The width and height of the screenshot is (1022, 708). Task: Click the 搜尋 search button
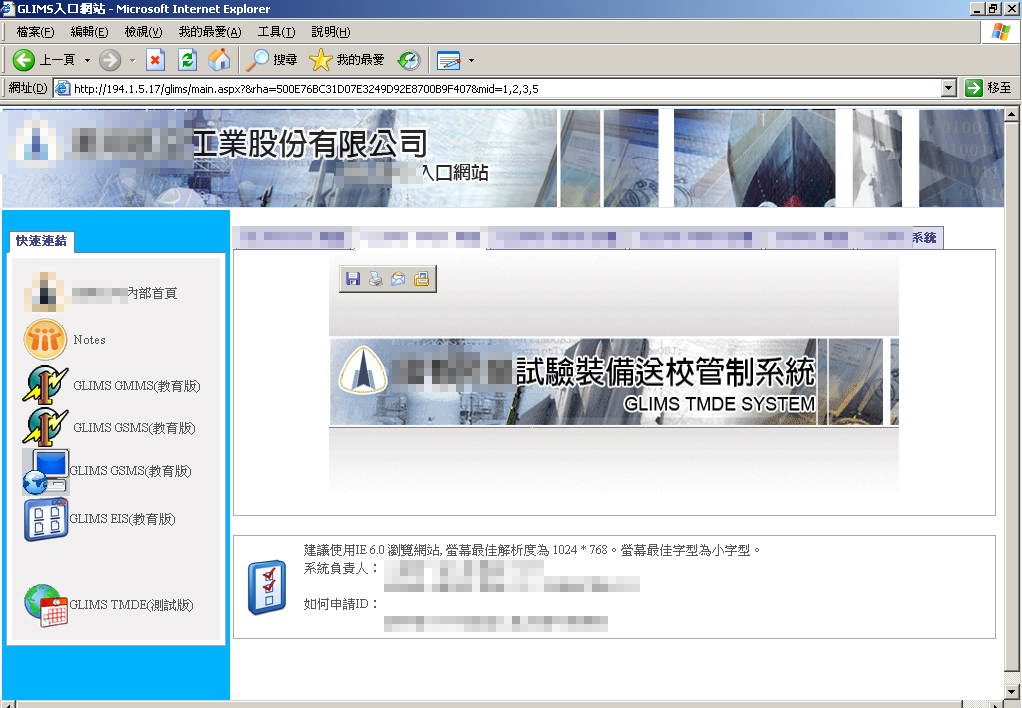pyautogui.click(x=273, y=60)
